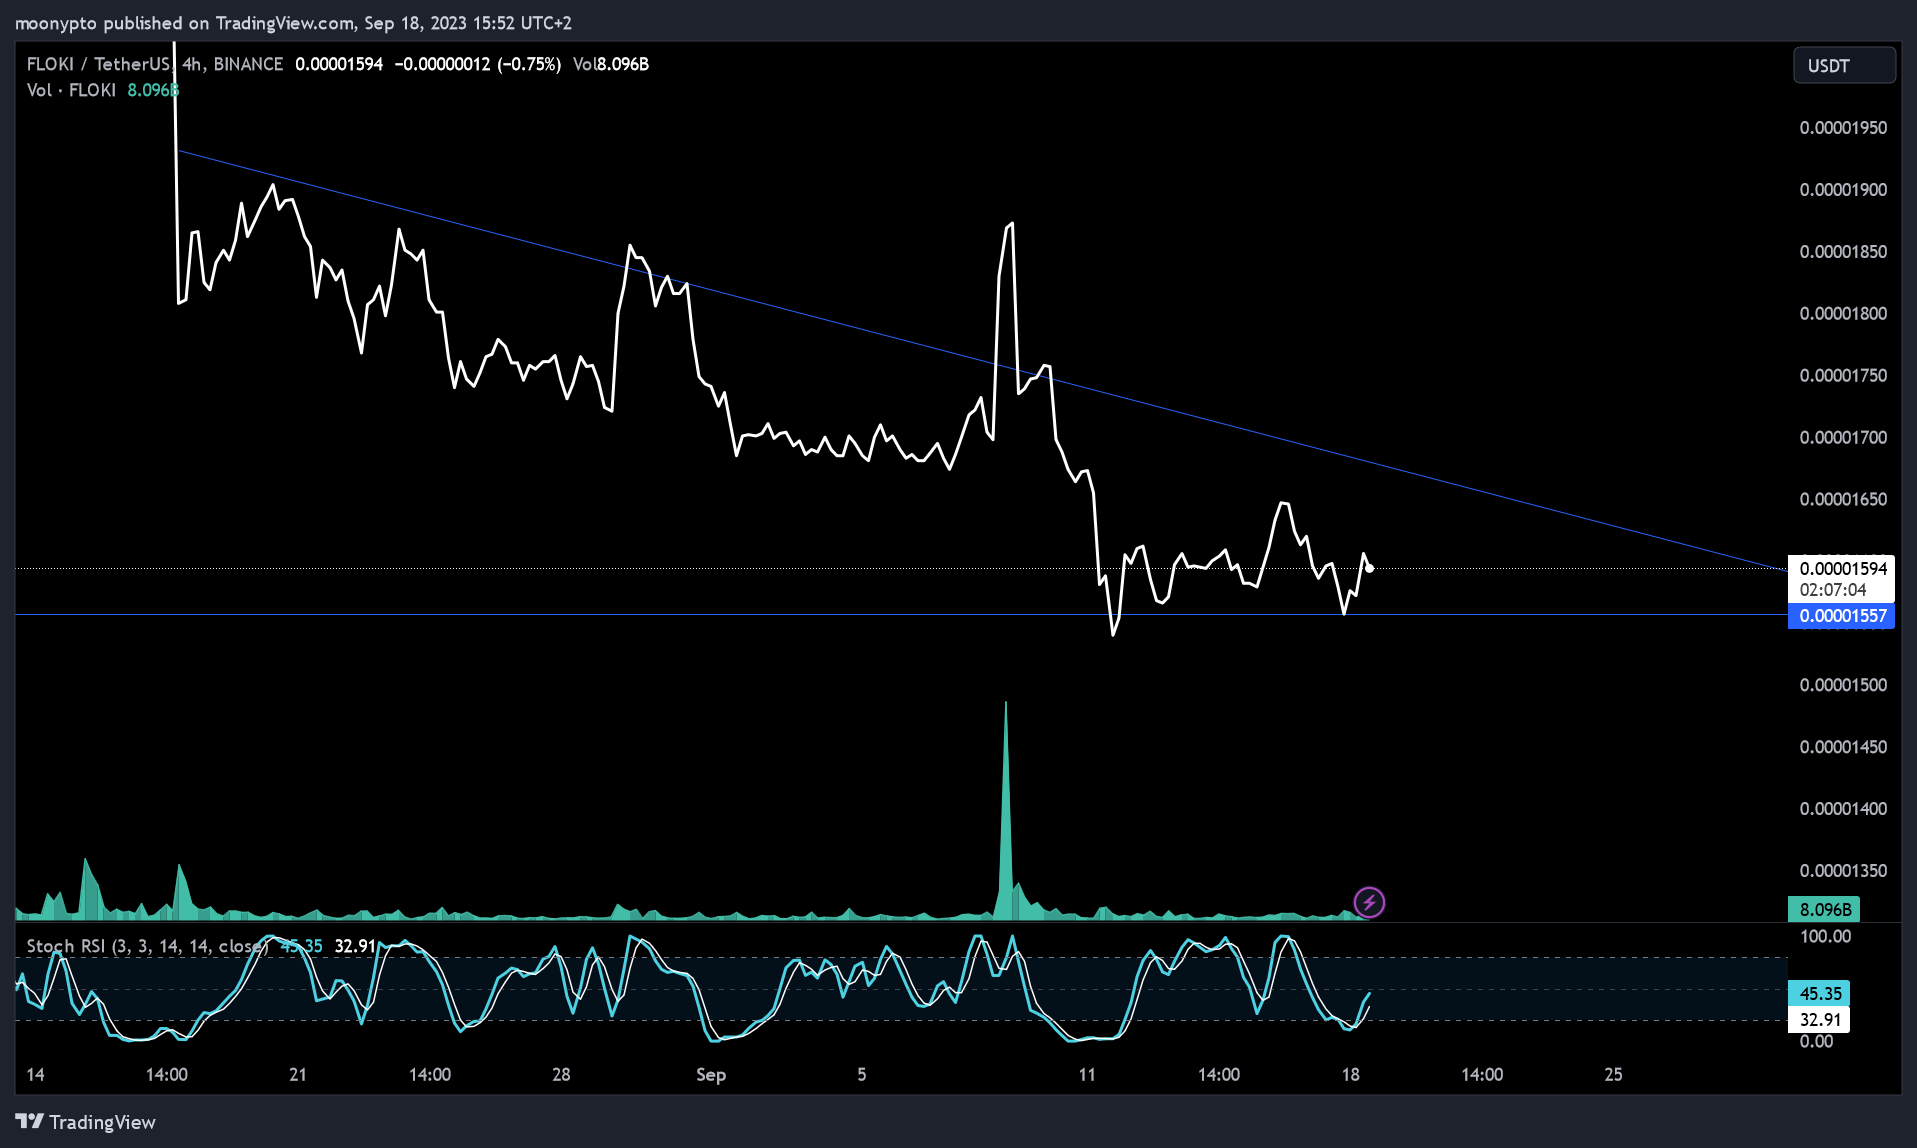The image size is (1917, 1148).
Task: Click the 32.91 Stoch RSI value label
Action: pos(1819,1020)
